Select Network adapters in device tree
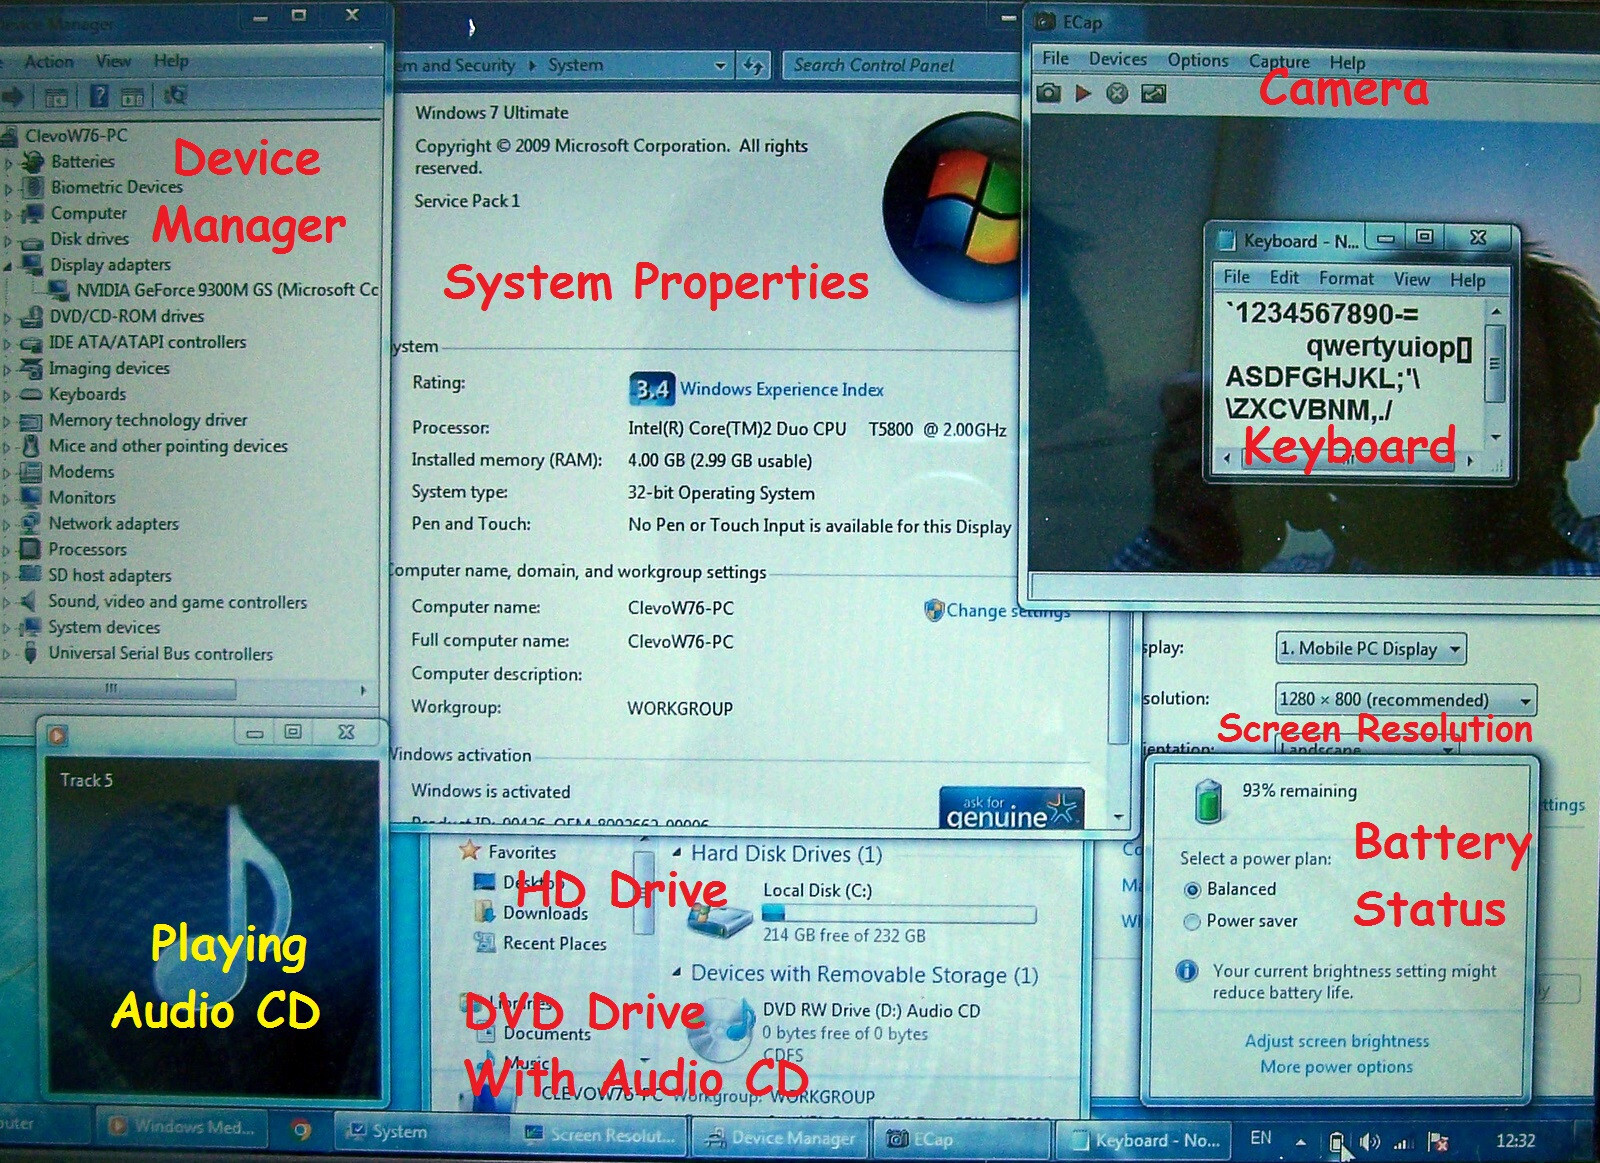The width and height of the screenshot is (1600, 1163). pyautogui.click(x=114, y=523)
